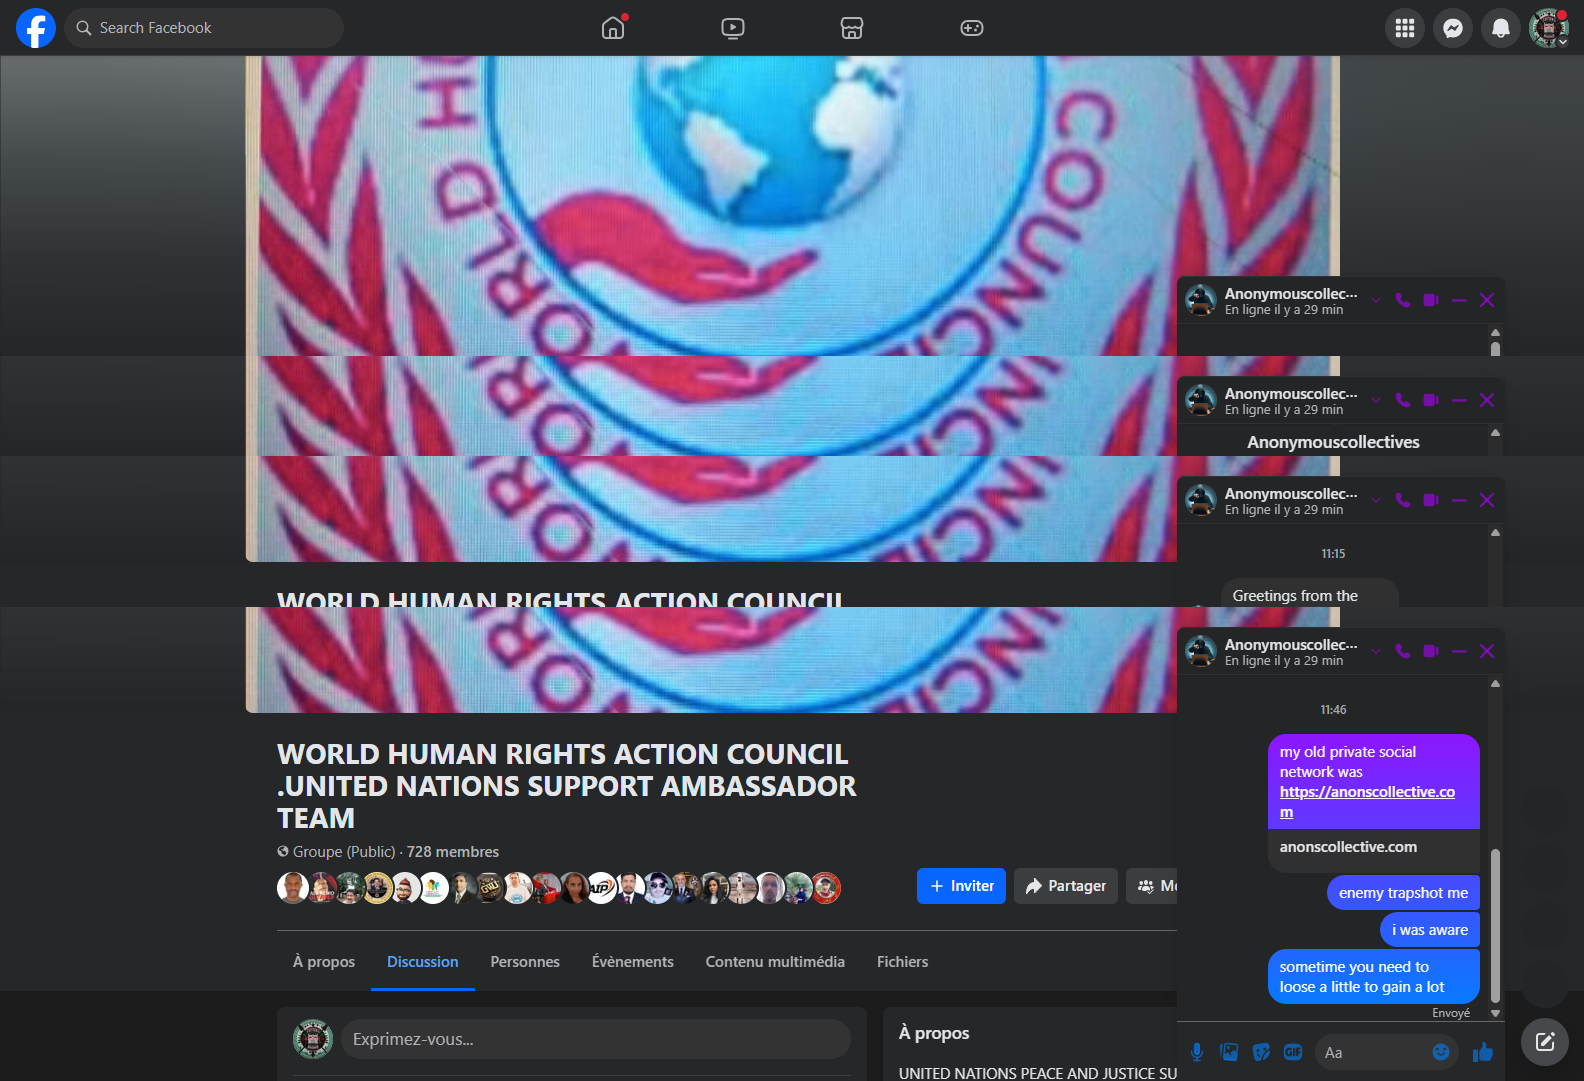
Task: Click the first member avatar in the row
Action: [x=292, y=888]
